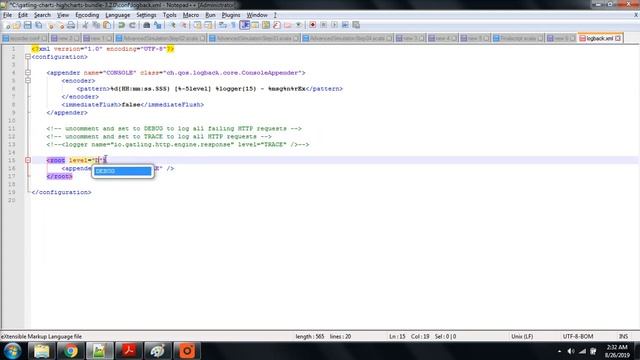Click the Unix (LF) status bar entry
Viewport: 640px width, 360px height.
[522, 337]
